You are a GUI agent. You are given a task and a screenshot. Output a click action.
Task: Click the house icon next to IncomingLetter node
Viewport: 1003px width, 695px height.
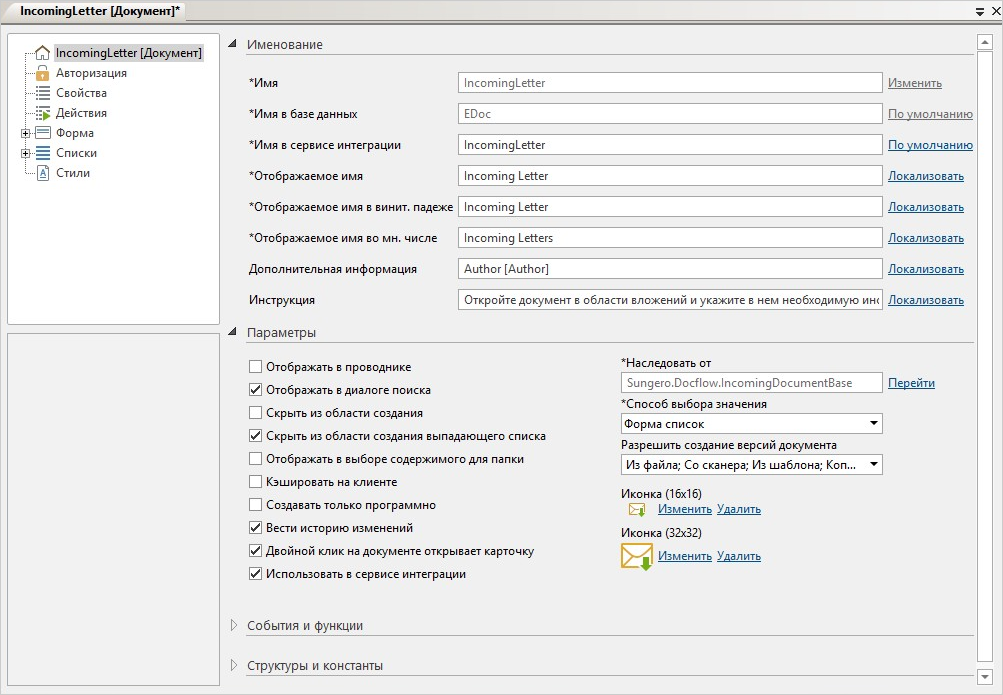(42, 53)
